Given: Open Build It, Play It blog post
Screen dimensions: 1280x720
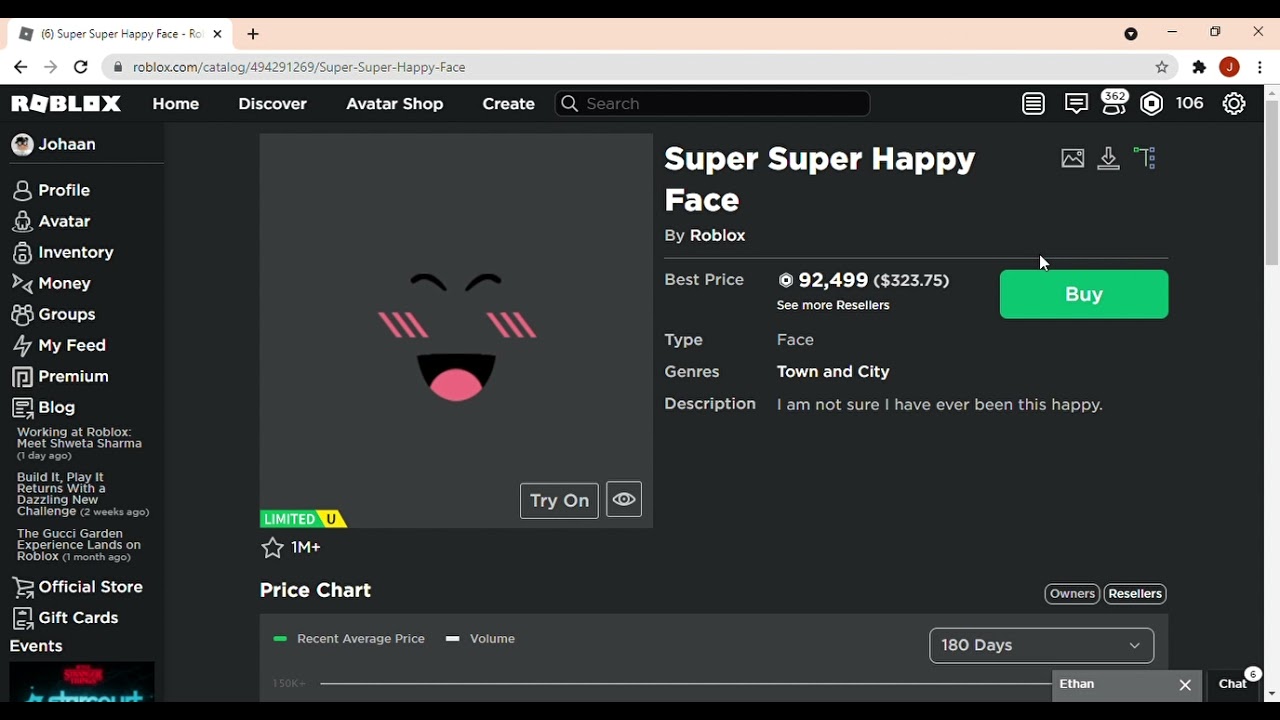Looking at the screenshot, I should click(83, 494).
